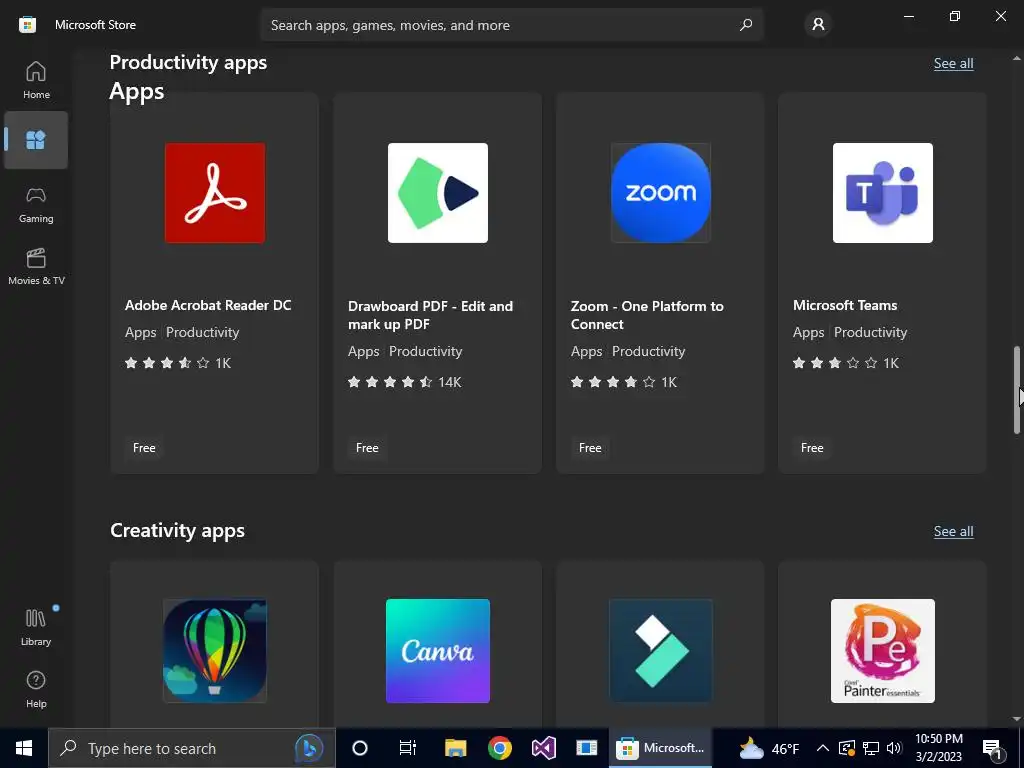
Task: Open the Home section in the sidebar
Action: pos(36,80)
